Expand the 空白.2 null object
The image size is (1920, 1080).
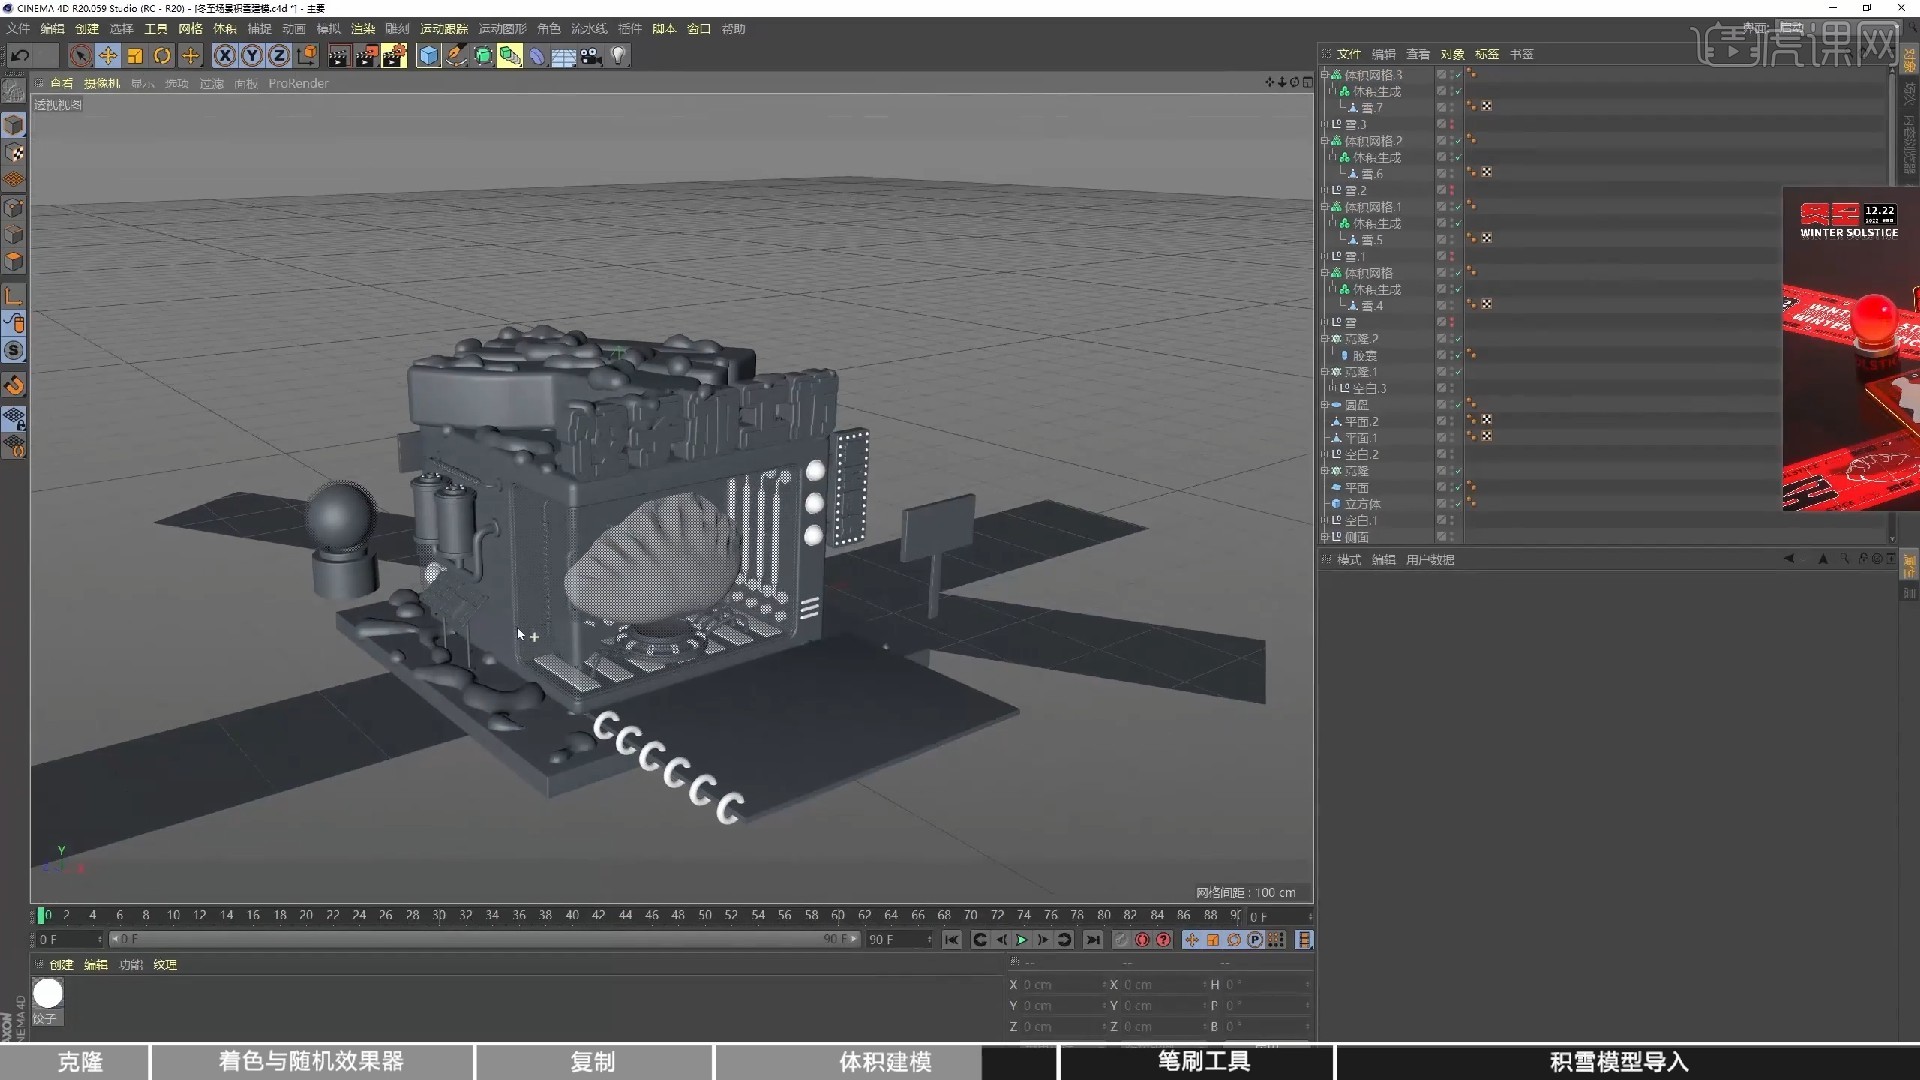(1325, 454)
